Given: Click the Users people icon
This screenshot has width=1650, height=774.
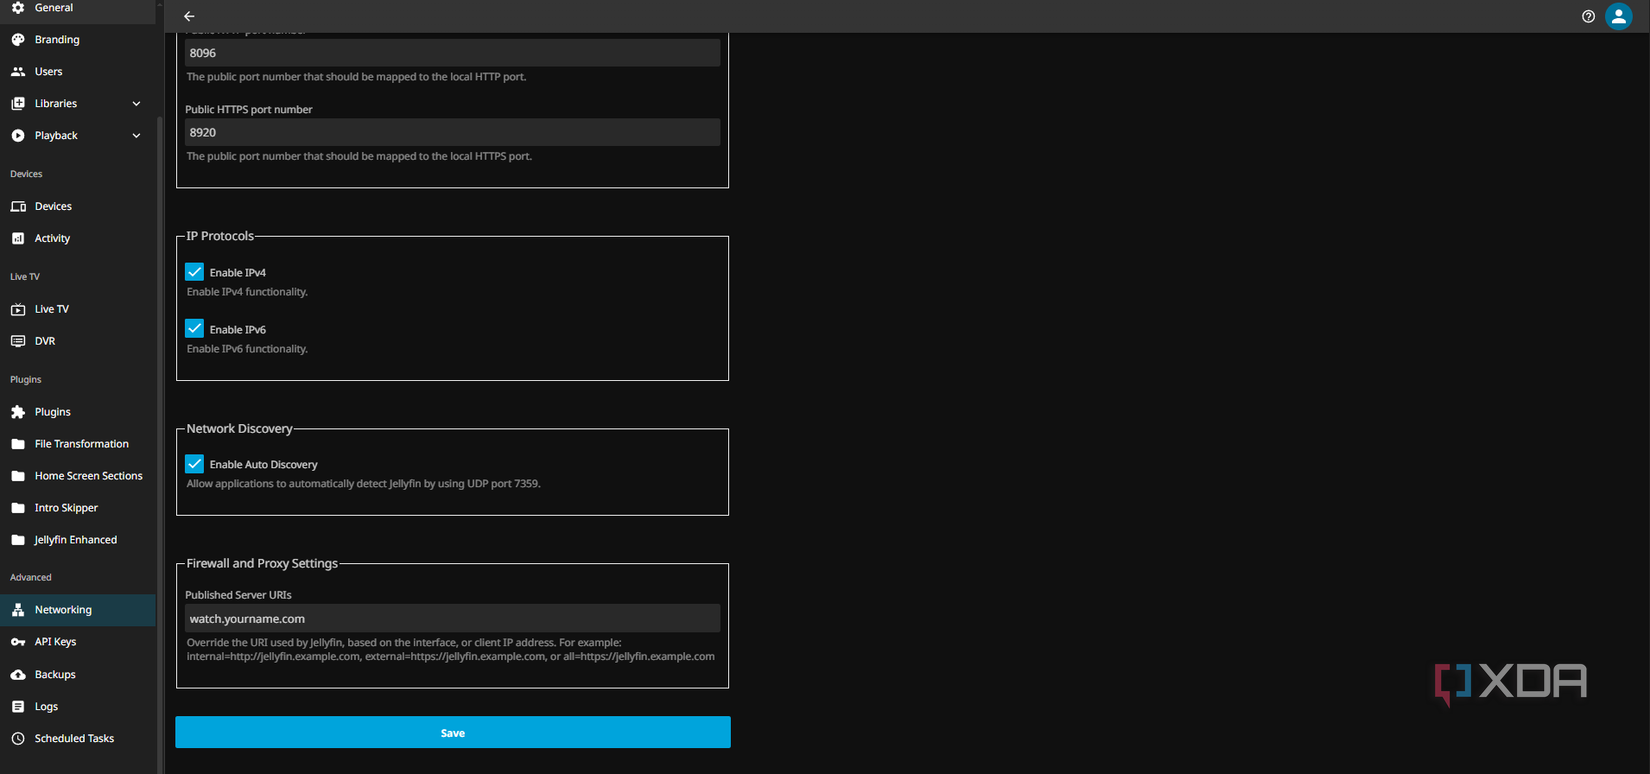Looking at the screenshot, I should point(18,71).
